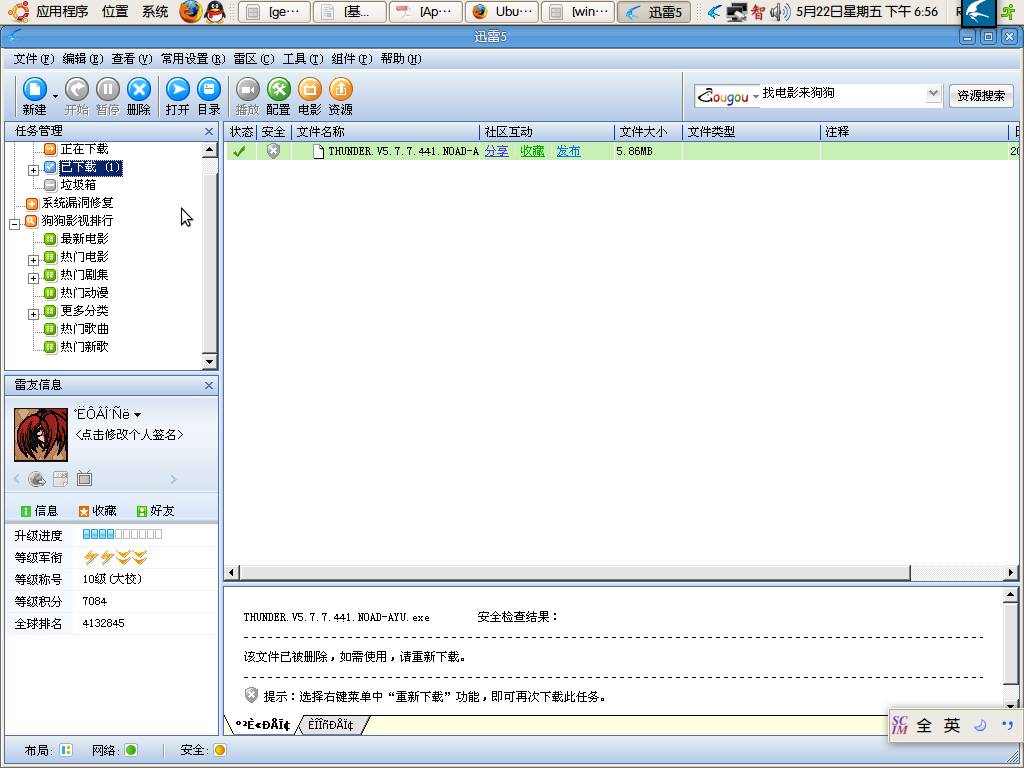Viewport: 1024px width, 768px height.
Task: Close the 任务管理 panel
Action: pyautogui.click(x=209, y=131)
